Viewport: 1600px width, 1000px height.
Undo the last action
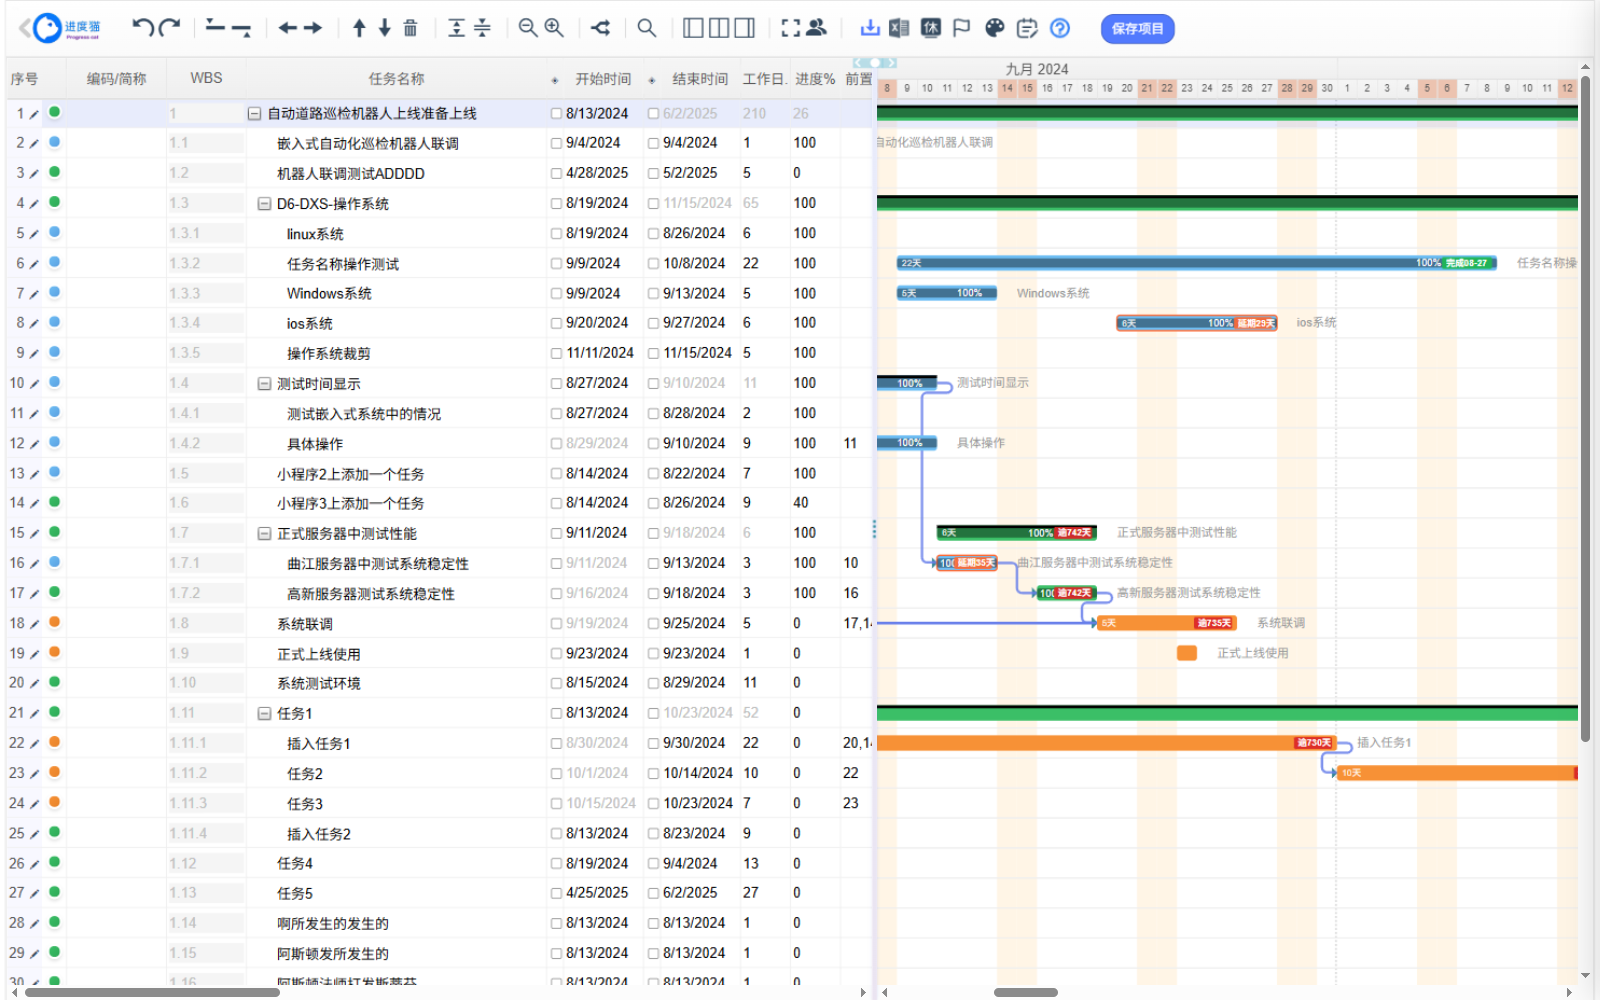(x=143, y=28)
